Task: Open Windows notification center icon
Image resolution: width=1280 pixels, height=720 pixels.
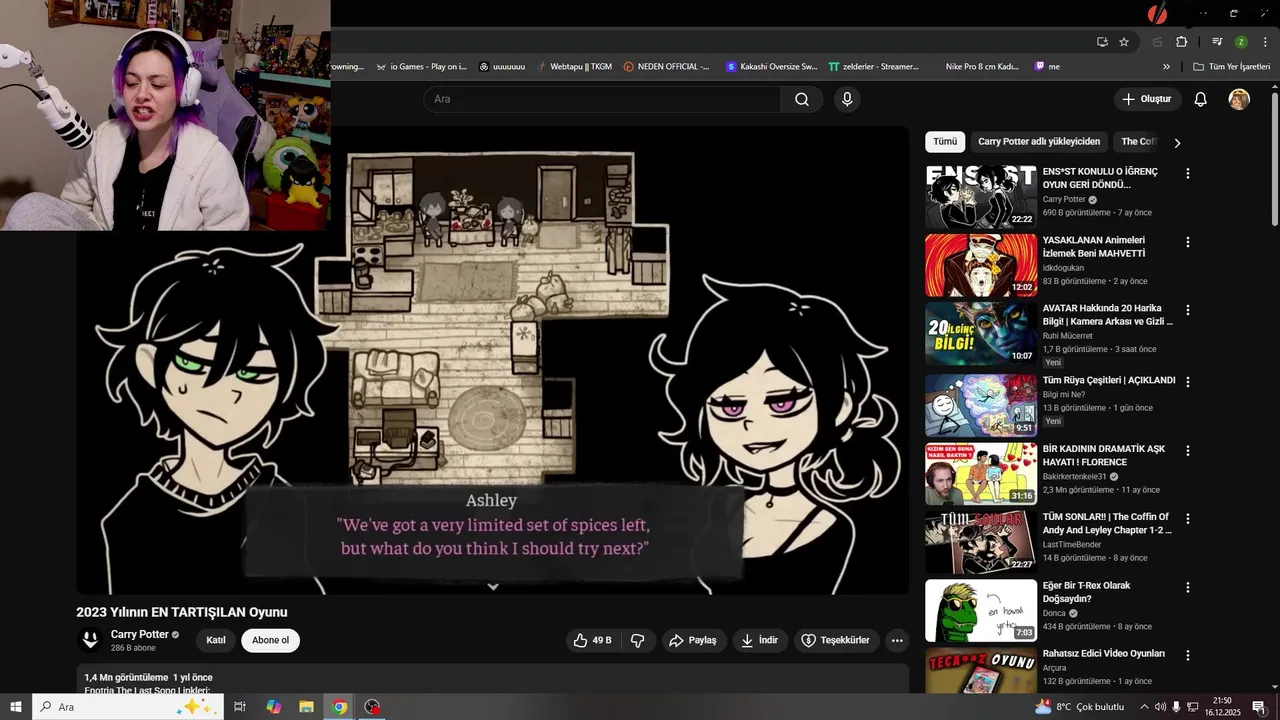Action: point(1258,707)
